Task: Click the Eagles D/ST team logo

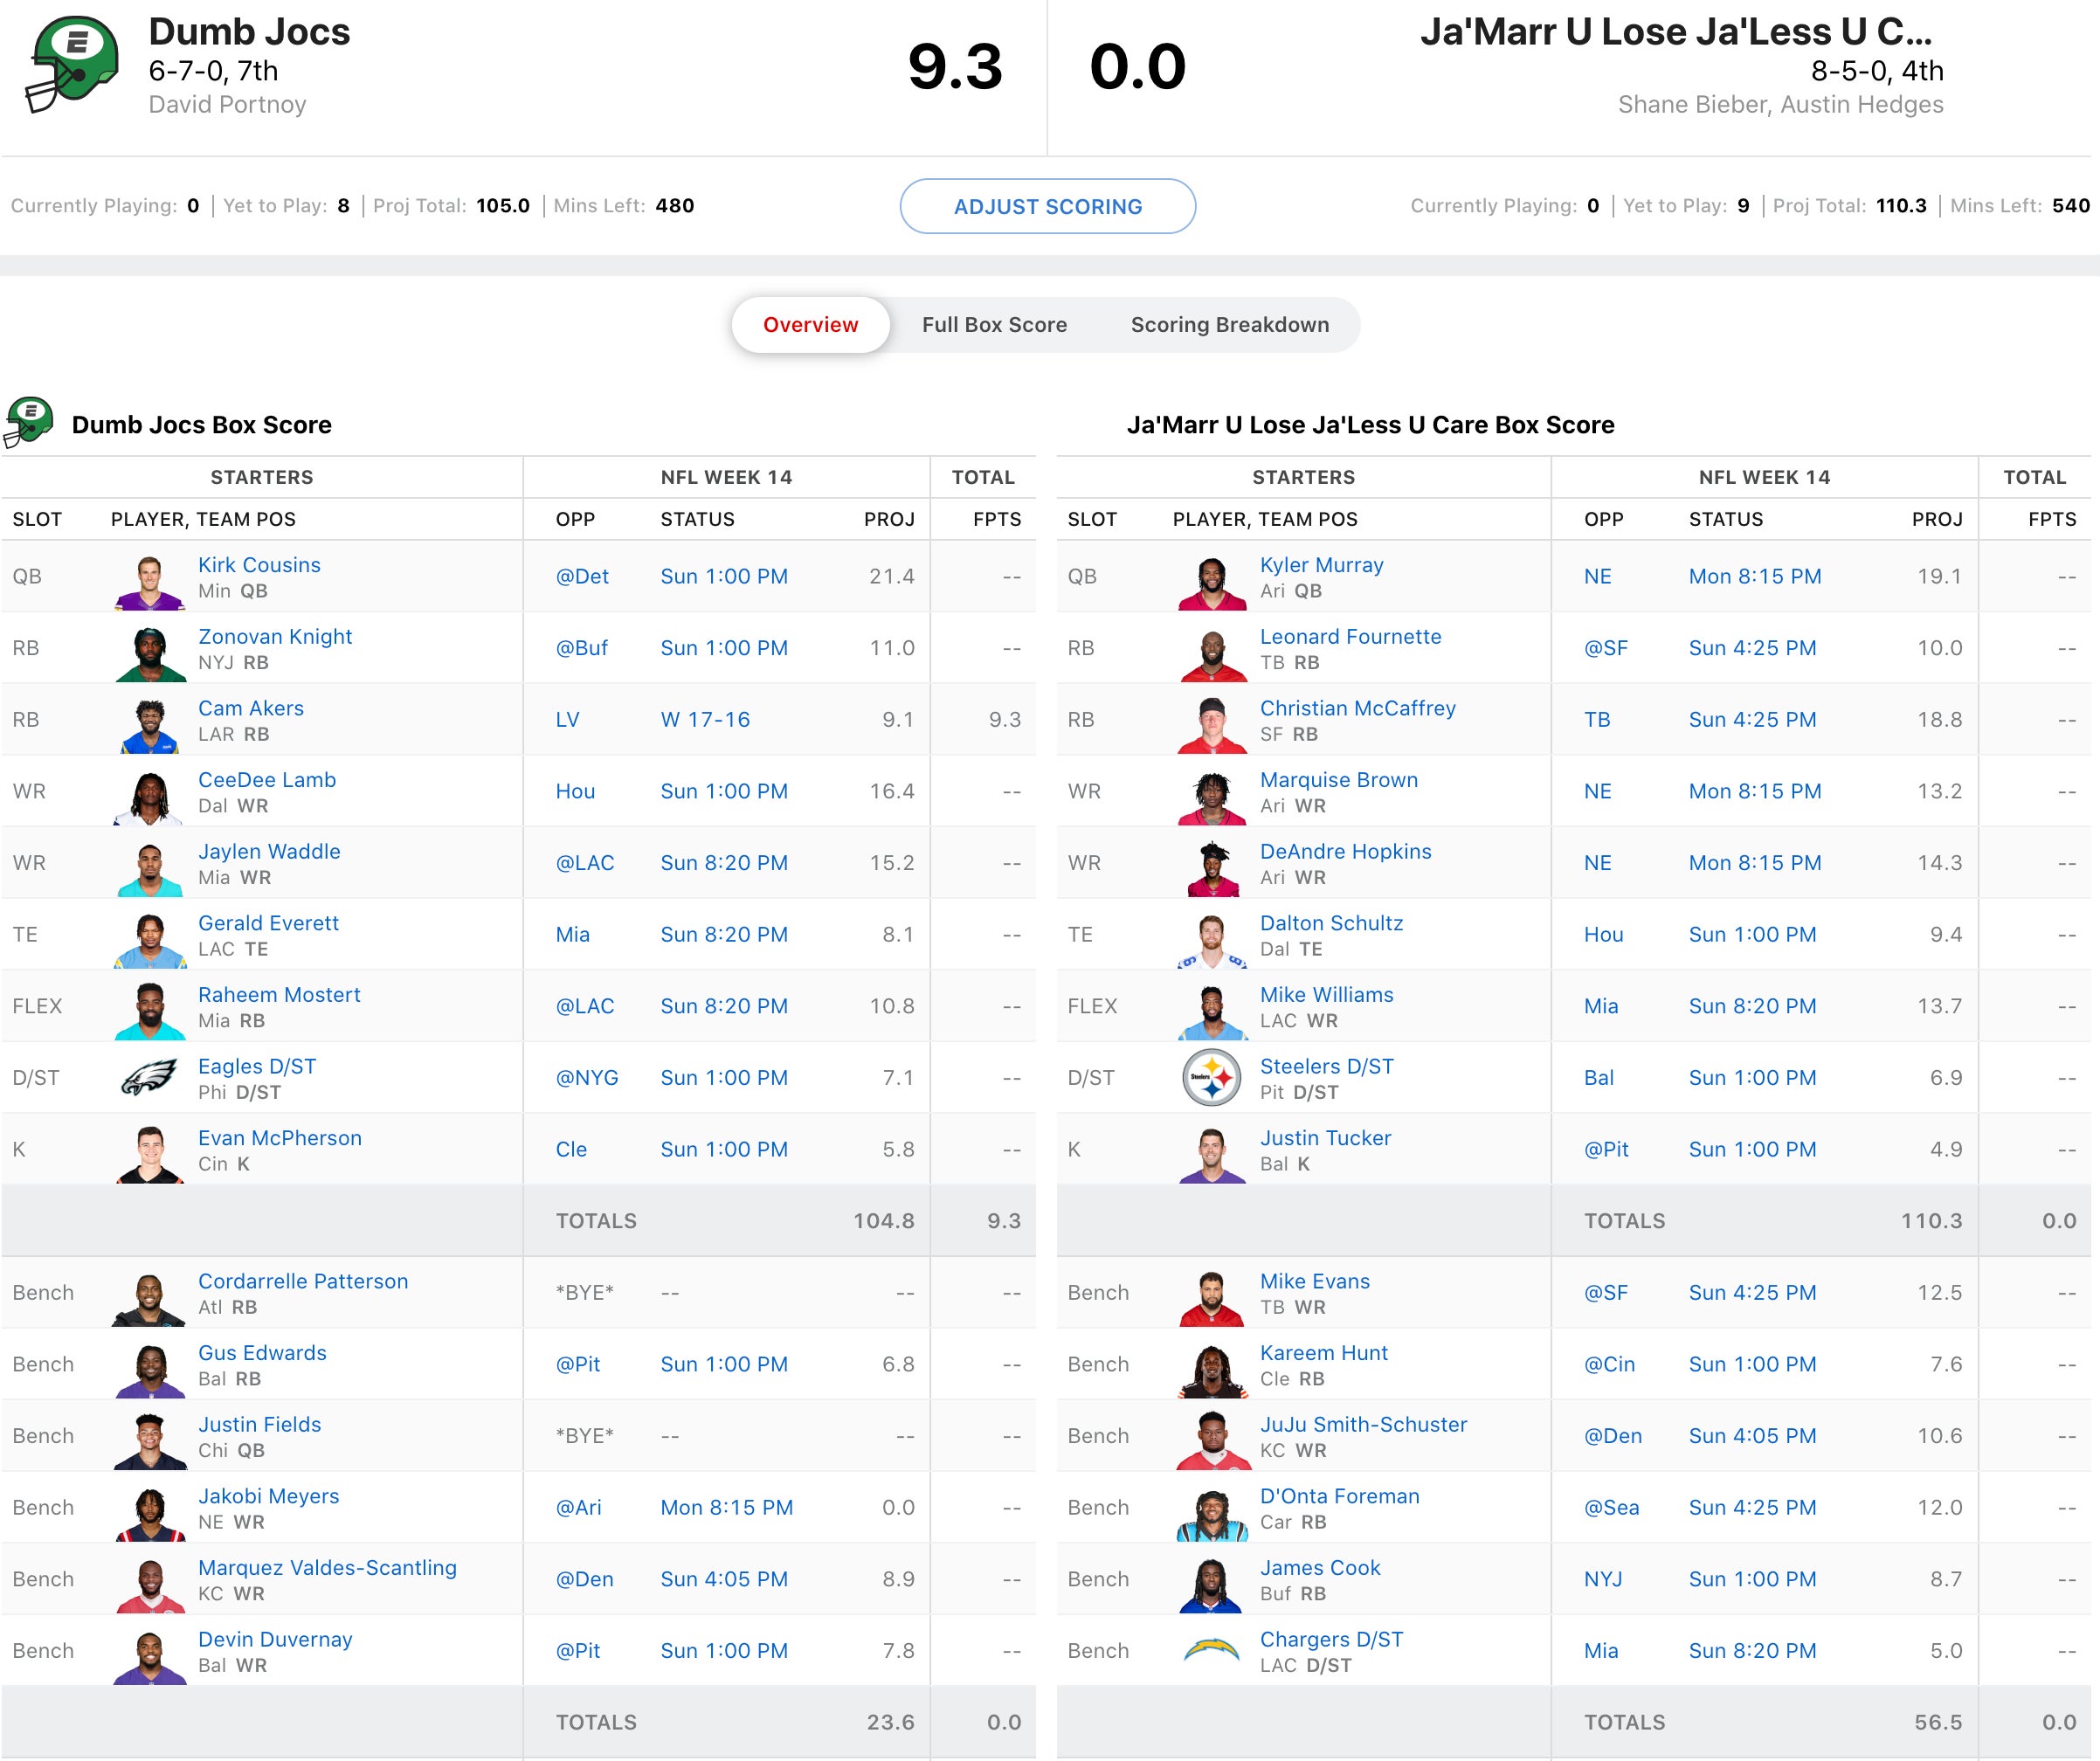Action: [149, 1077]
